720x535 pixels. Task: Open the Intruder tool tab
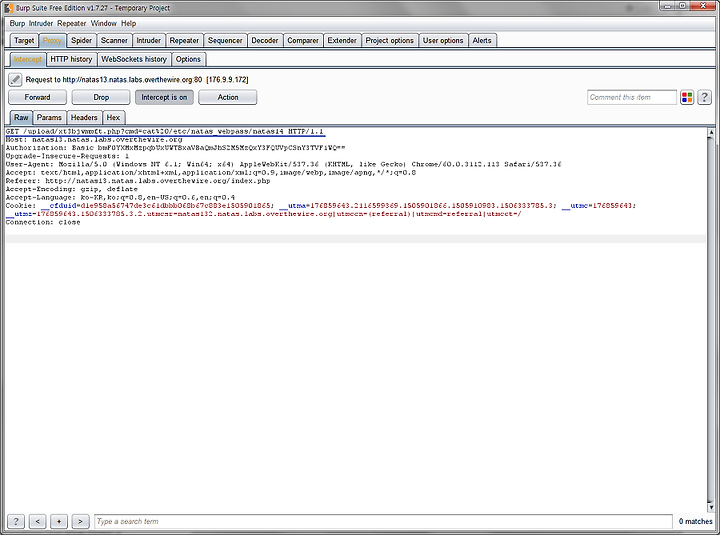click(x=148, y=40)
